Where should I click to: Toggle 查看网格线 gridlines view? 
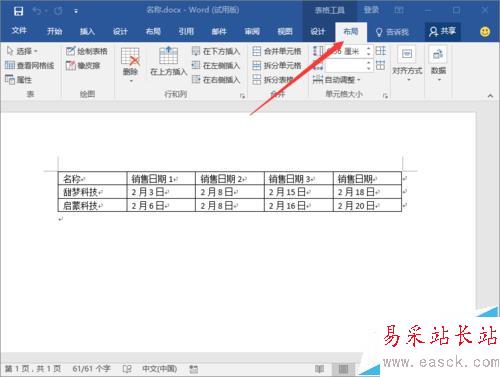(x=30, y=65)
